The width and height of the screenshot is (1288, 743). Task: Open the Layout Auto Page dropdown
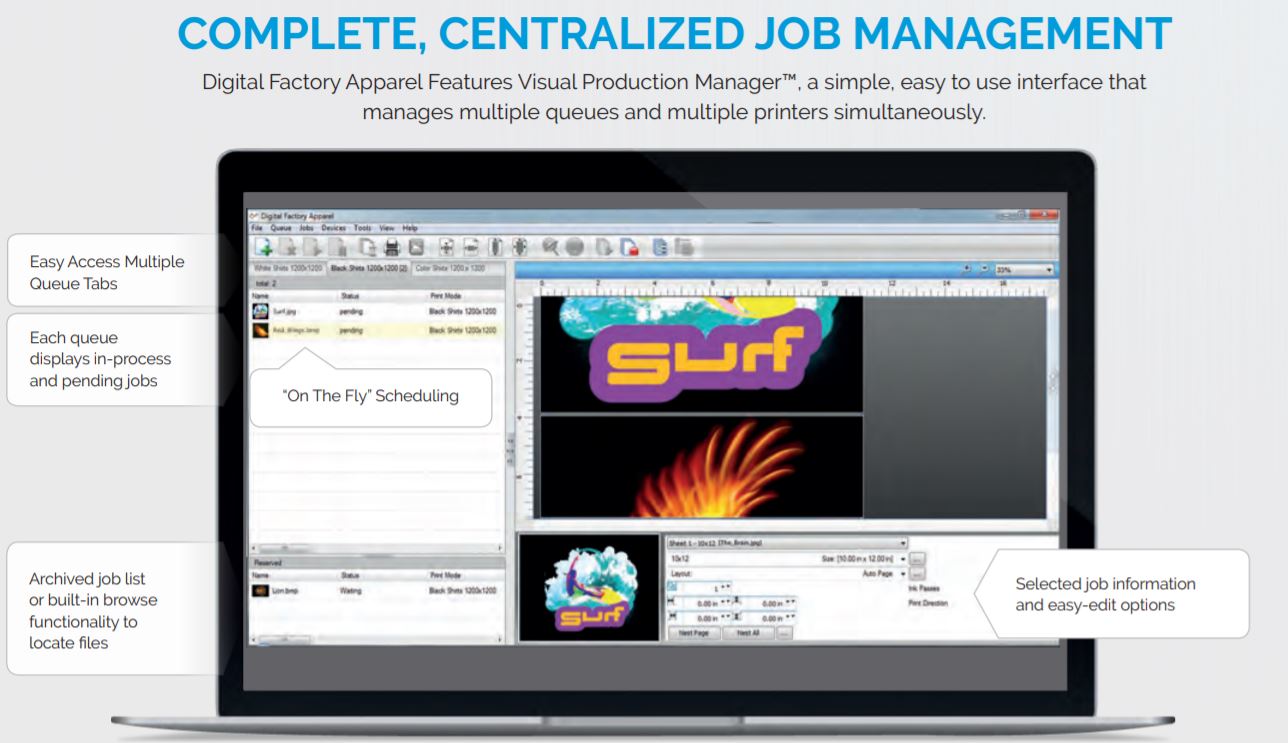tap(787, 574)
